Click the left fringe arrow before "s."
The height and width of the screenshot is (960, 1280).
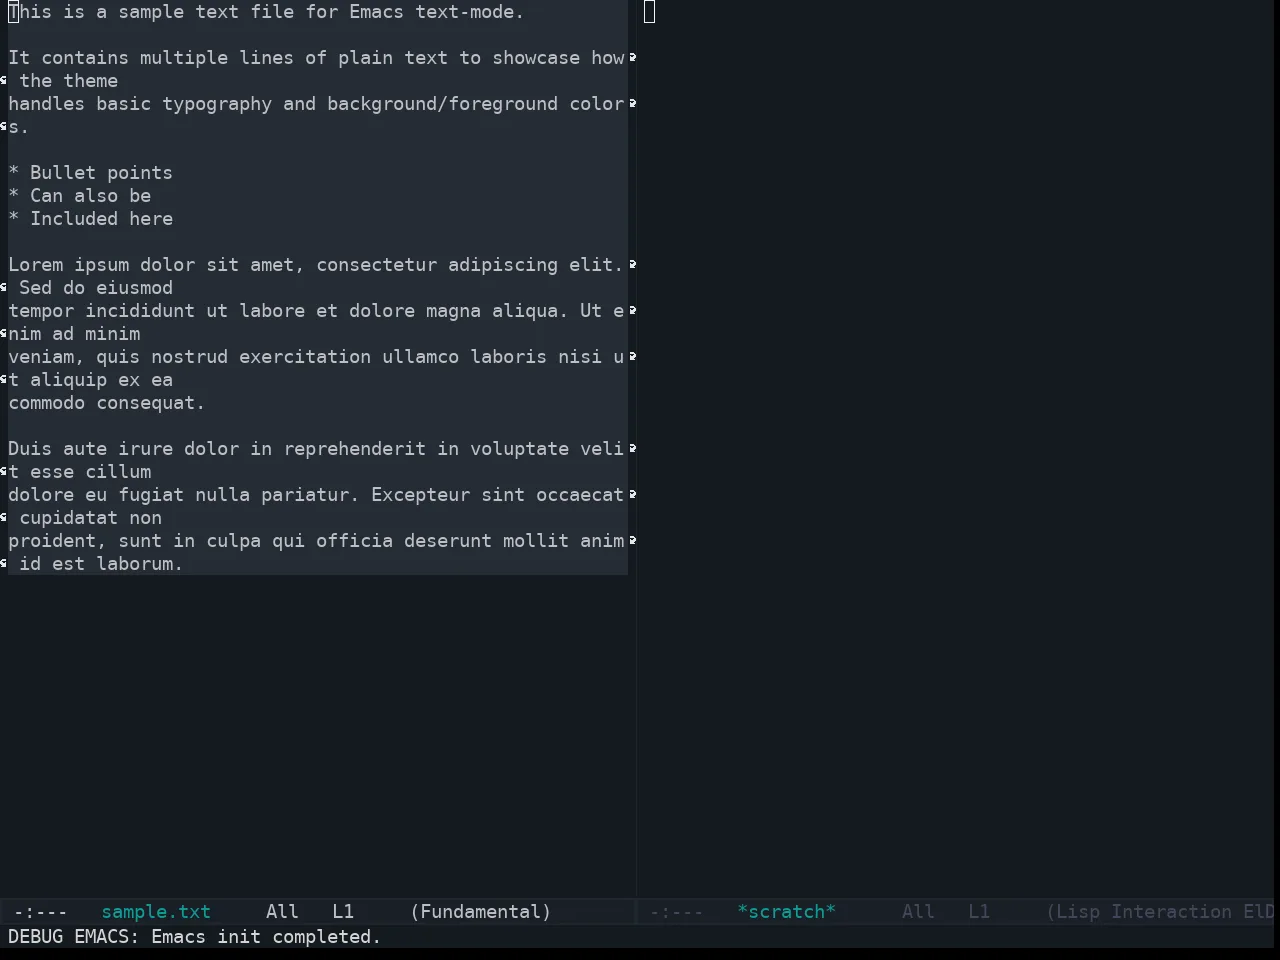[x=4, y=127]
